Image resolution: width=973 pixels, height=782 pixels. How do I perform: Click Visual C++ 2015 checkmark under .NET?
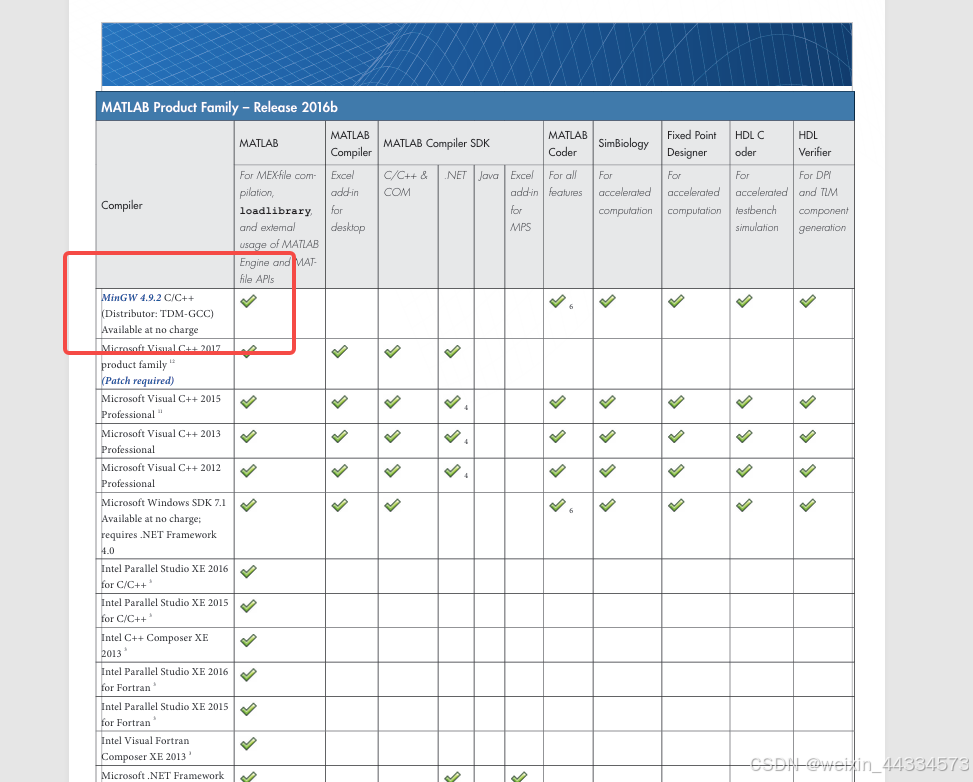tap(452, 402)
